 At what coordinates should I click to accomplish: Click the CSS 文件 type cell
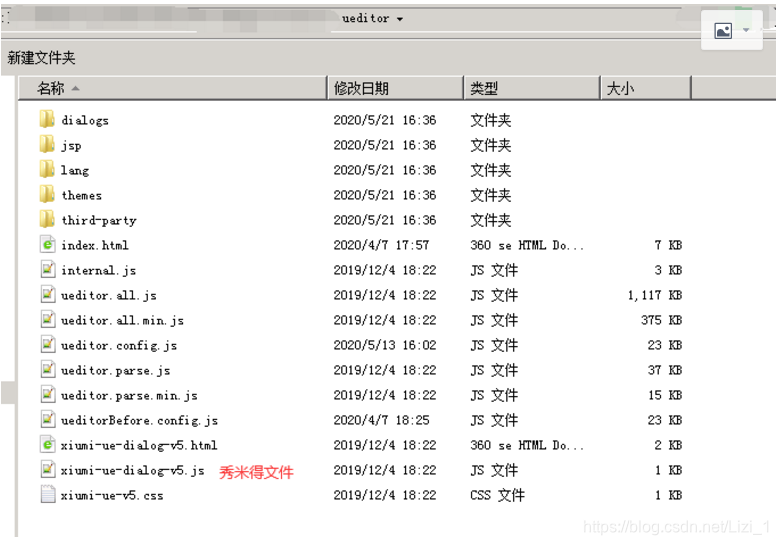click(497, 495)
